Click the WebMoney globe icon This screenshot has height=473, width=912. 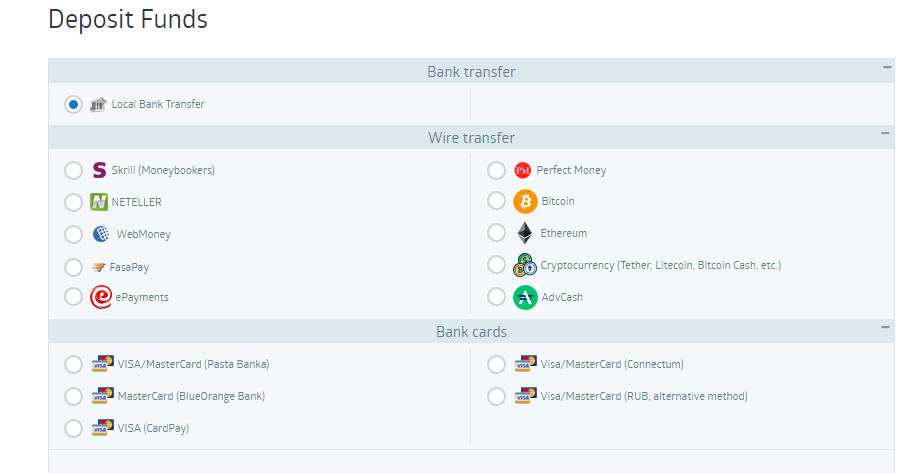click(101, 234)
